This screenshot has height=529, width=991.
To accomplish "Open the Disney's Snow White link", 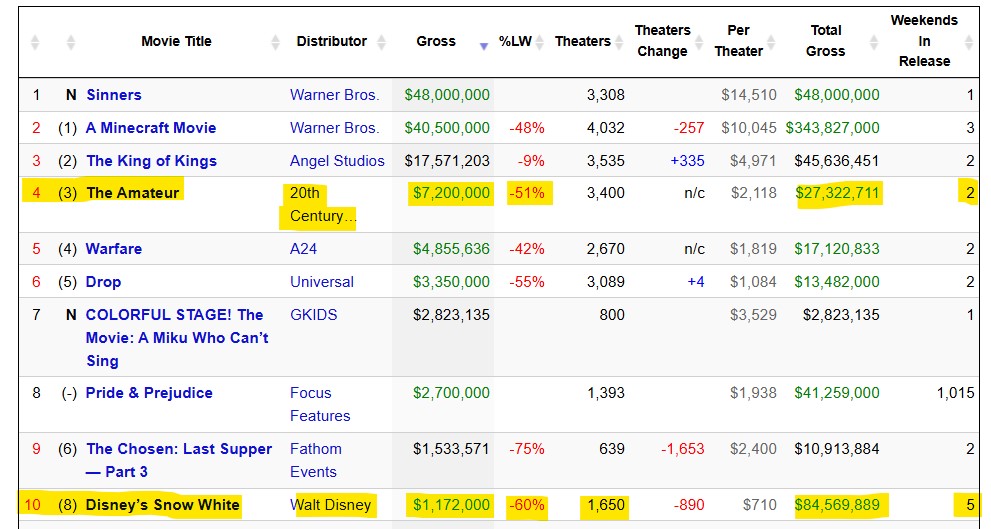I will coord(162,505).
